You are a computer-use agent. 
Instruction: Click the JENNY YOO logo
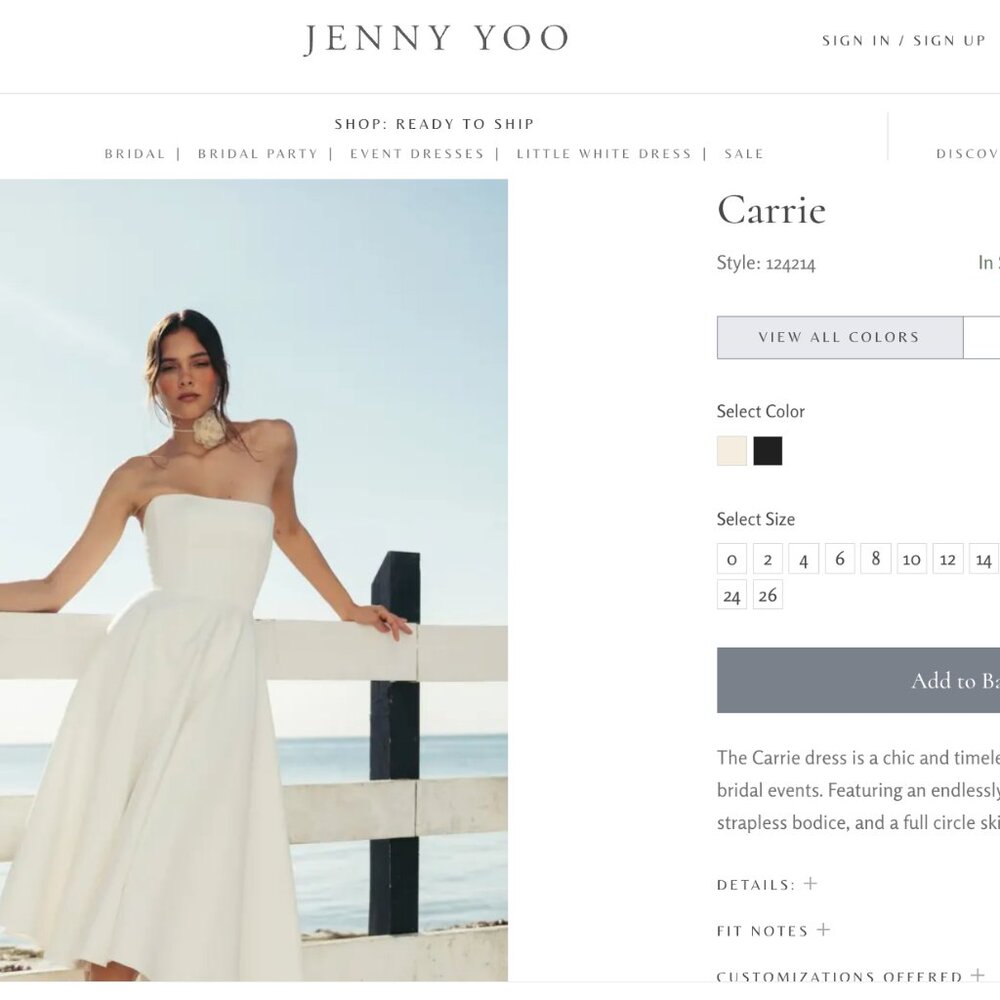pos(437,38)
